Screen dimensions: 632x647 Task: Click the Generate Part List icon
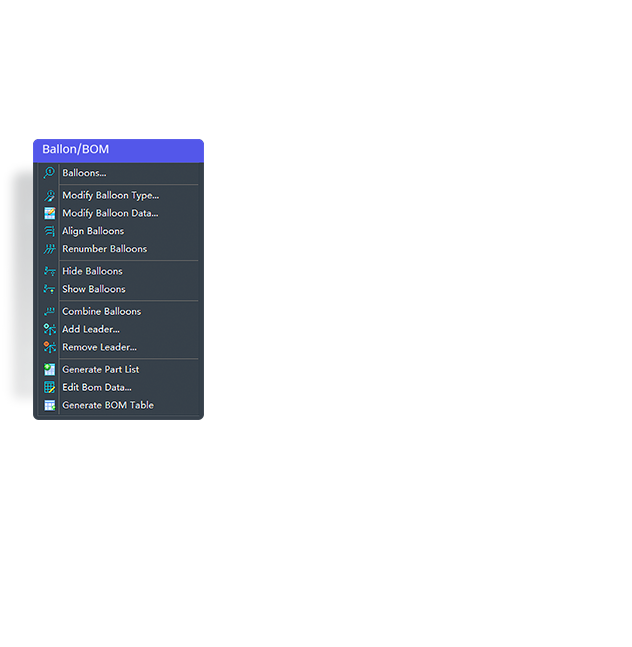[49, 369]
